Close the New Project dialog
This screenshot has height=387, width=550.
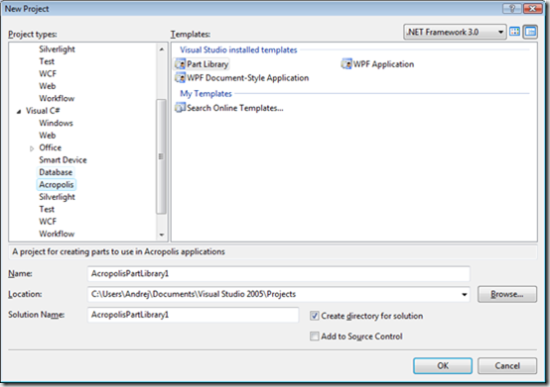pyautogui.click(x=532, y=8)
